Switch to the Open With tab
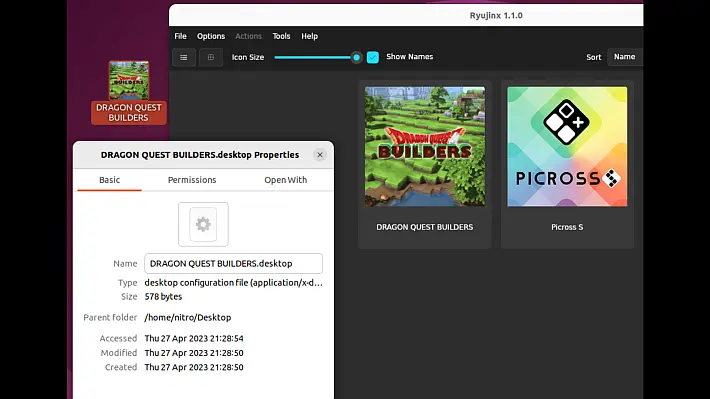Viewport: 710px width, 399px height. click(x=286, y=180)
